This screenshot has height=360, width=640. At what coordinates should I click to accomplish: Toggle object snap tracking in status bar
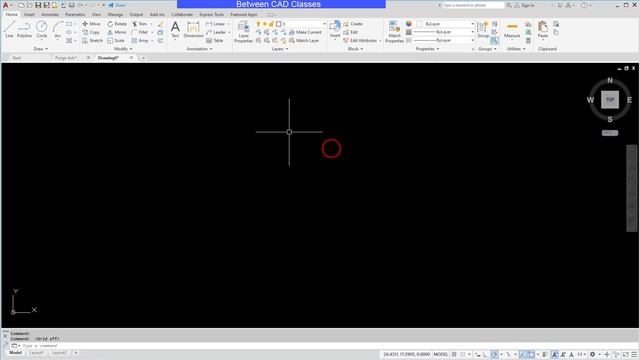pos(523,354)
